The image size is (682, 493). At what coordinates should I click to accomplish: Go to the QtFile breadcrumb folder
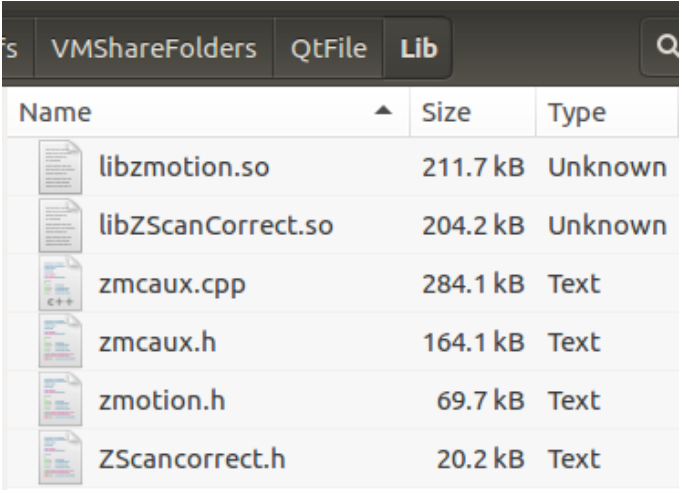[x=329, y=48]
